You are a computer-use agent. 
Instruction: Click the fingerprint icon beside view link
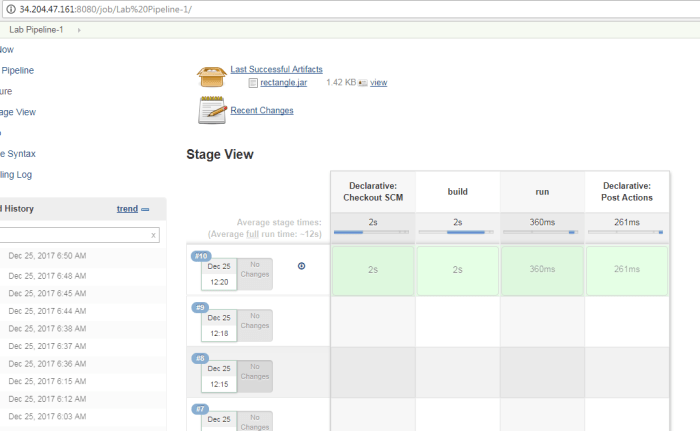[x=363, y=83]
